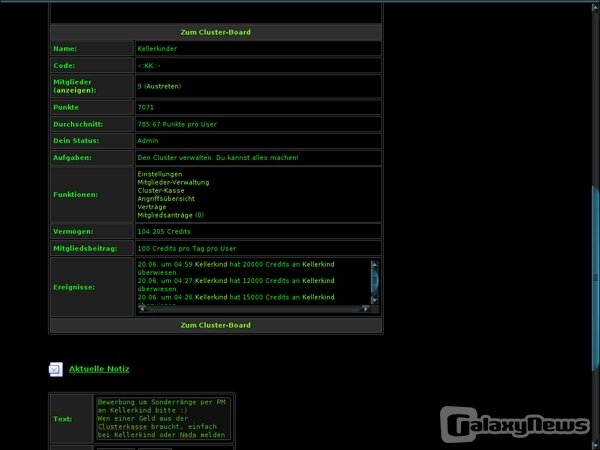Image resolution: width=600 pixels, height=450 pixels.
Task: Click the Ereignisse entry from 04:26
Action: pyautogui.click(x=236, y=297)
